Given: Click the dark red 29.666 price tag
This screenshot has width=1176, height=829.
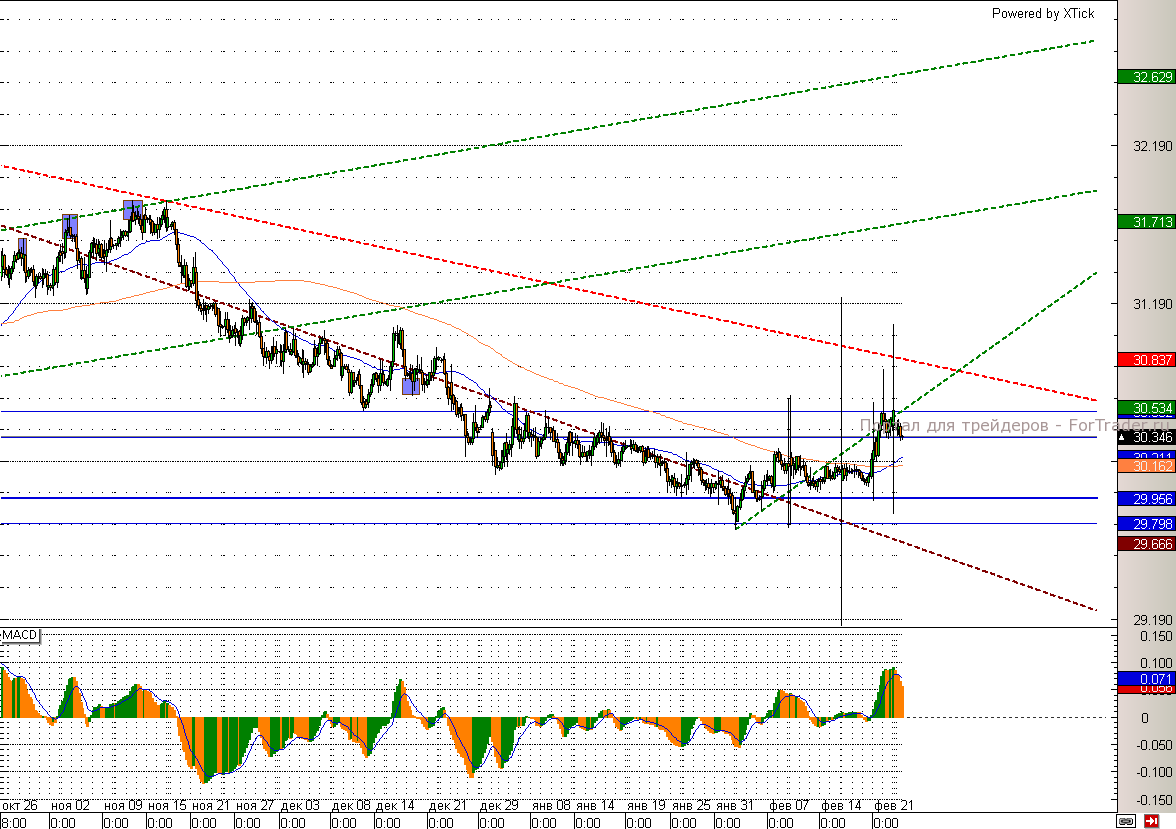Looking at the screenshot, I should pos(1145,543).
